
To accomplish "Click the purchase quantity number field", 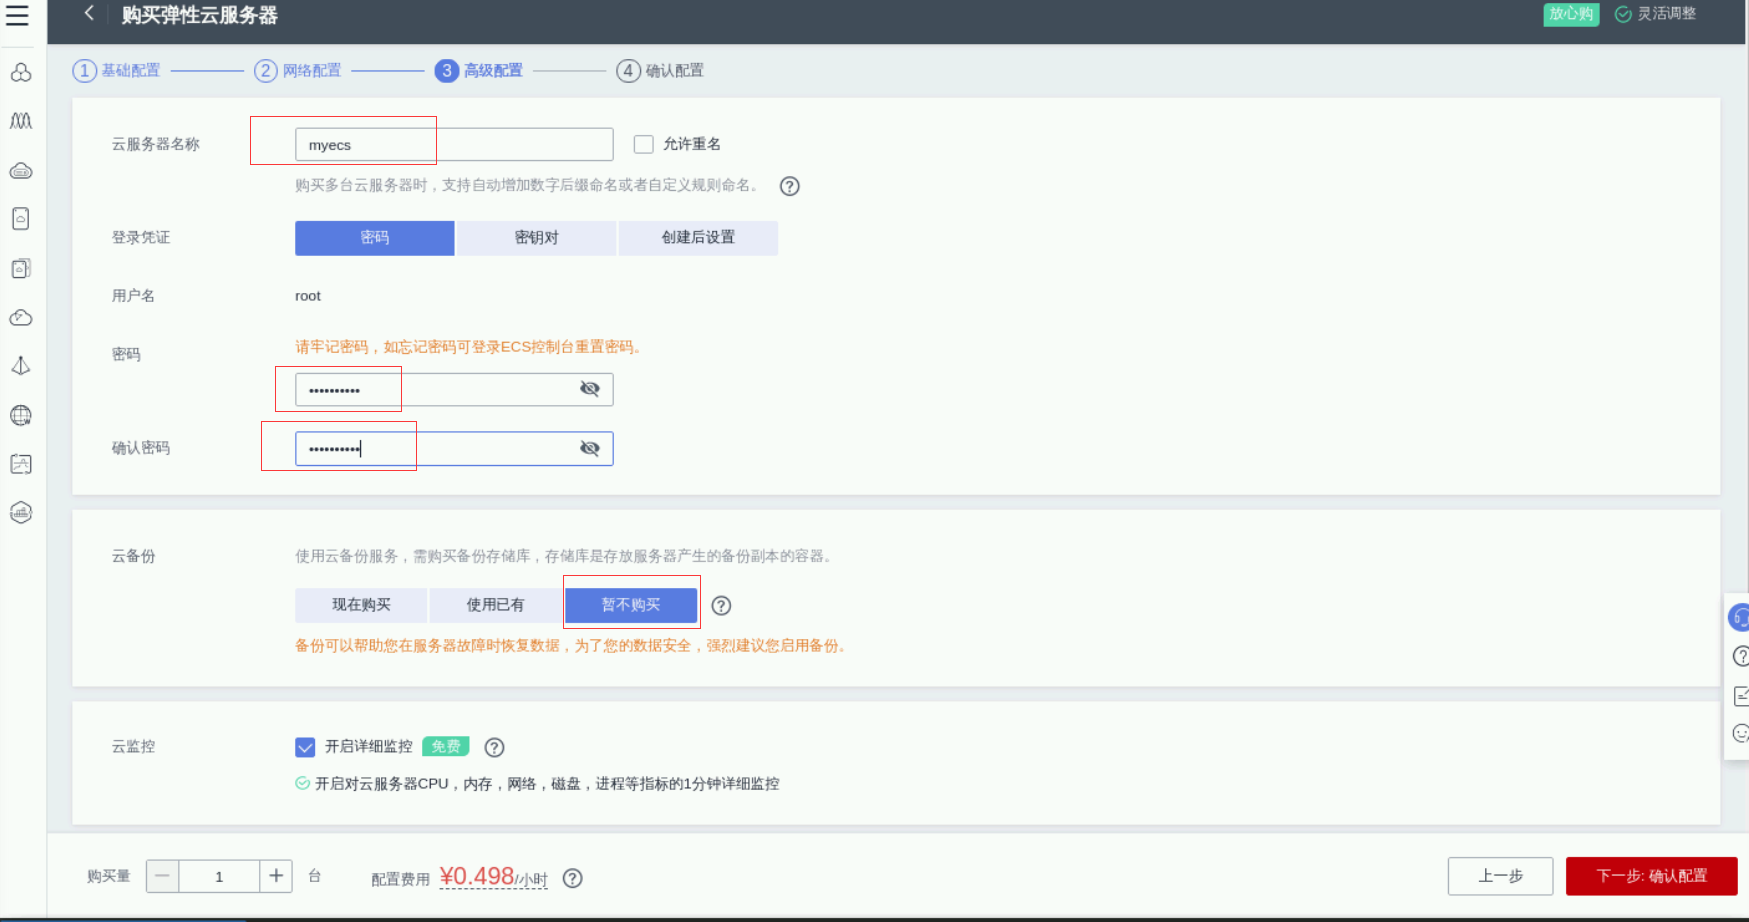I will pos(219,876).
